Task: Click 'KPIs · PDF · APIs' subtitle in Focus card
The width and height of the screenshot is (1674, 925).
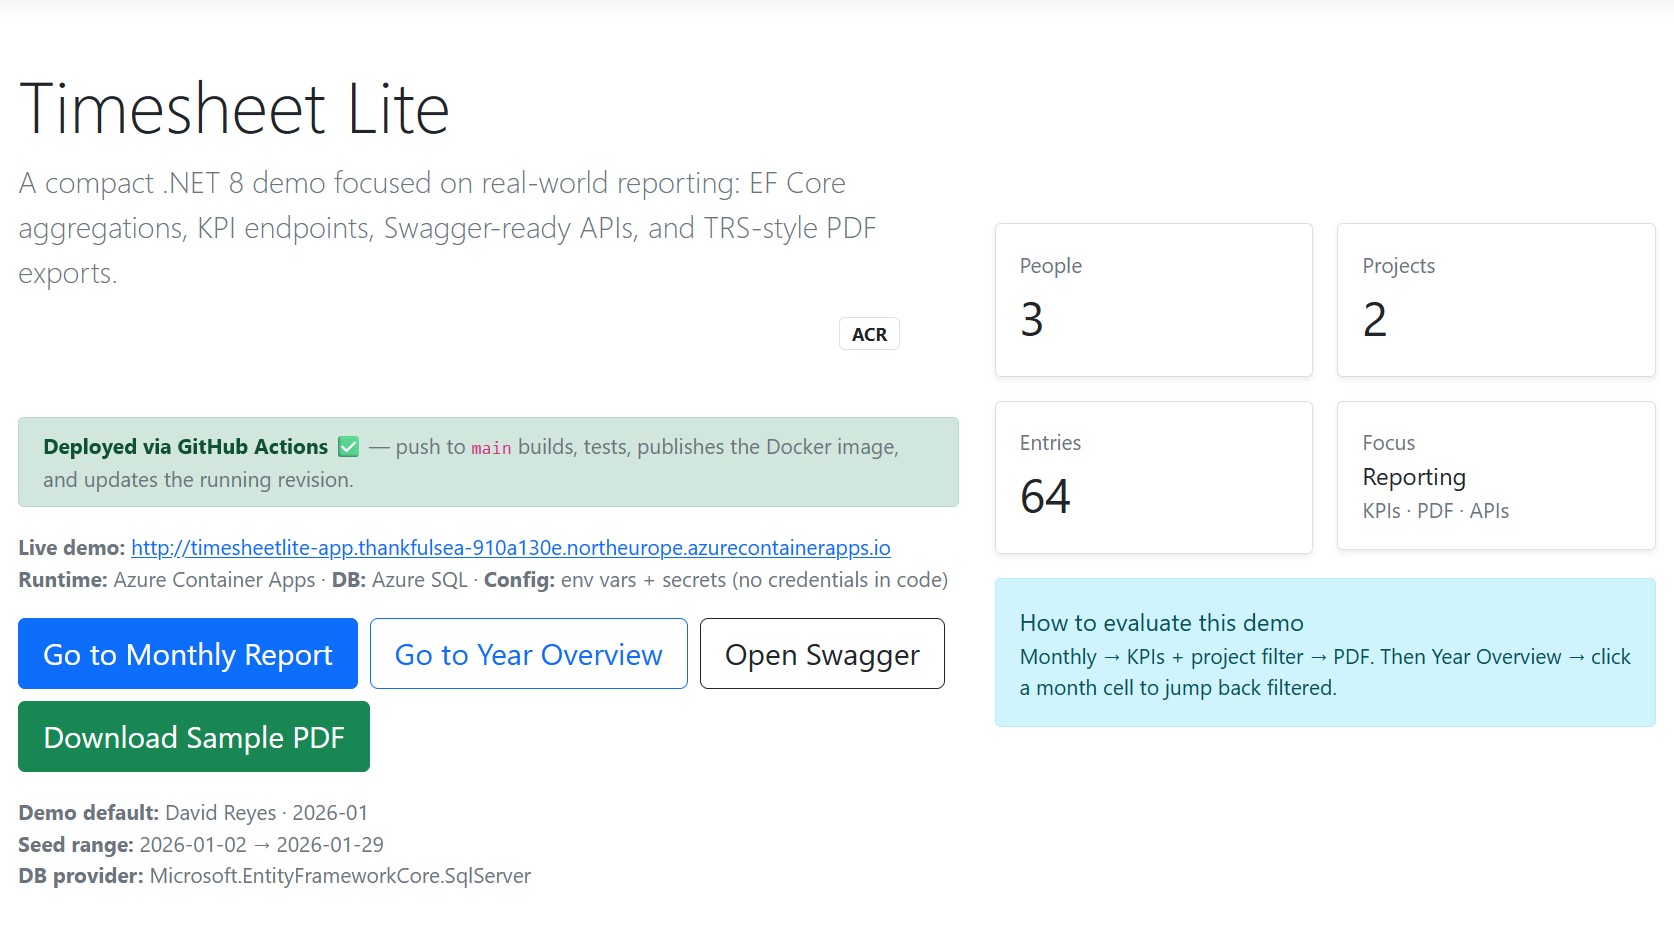Action: click(x=1435, y=511)
